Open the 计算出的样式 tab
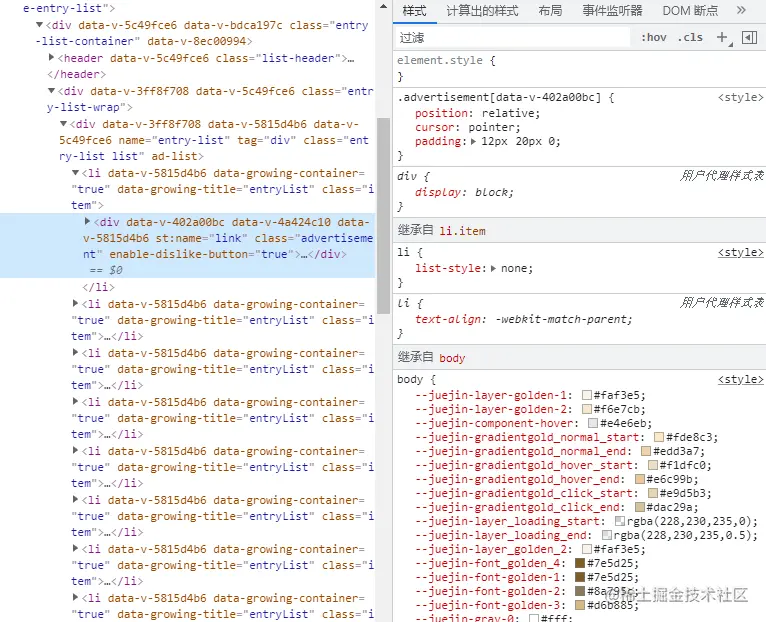 pos(482,11)
